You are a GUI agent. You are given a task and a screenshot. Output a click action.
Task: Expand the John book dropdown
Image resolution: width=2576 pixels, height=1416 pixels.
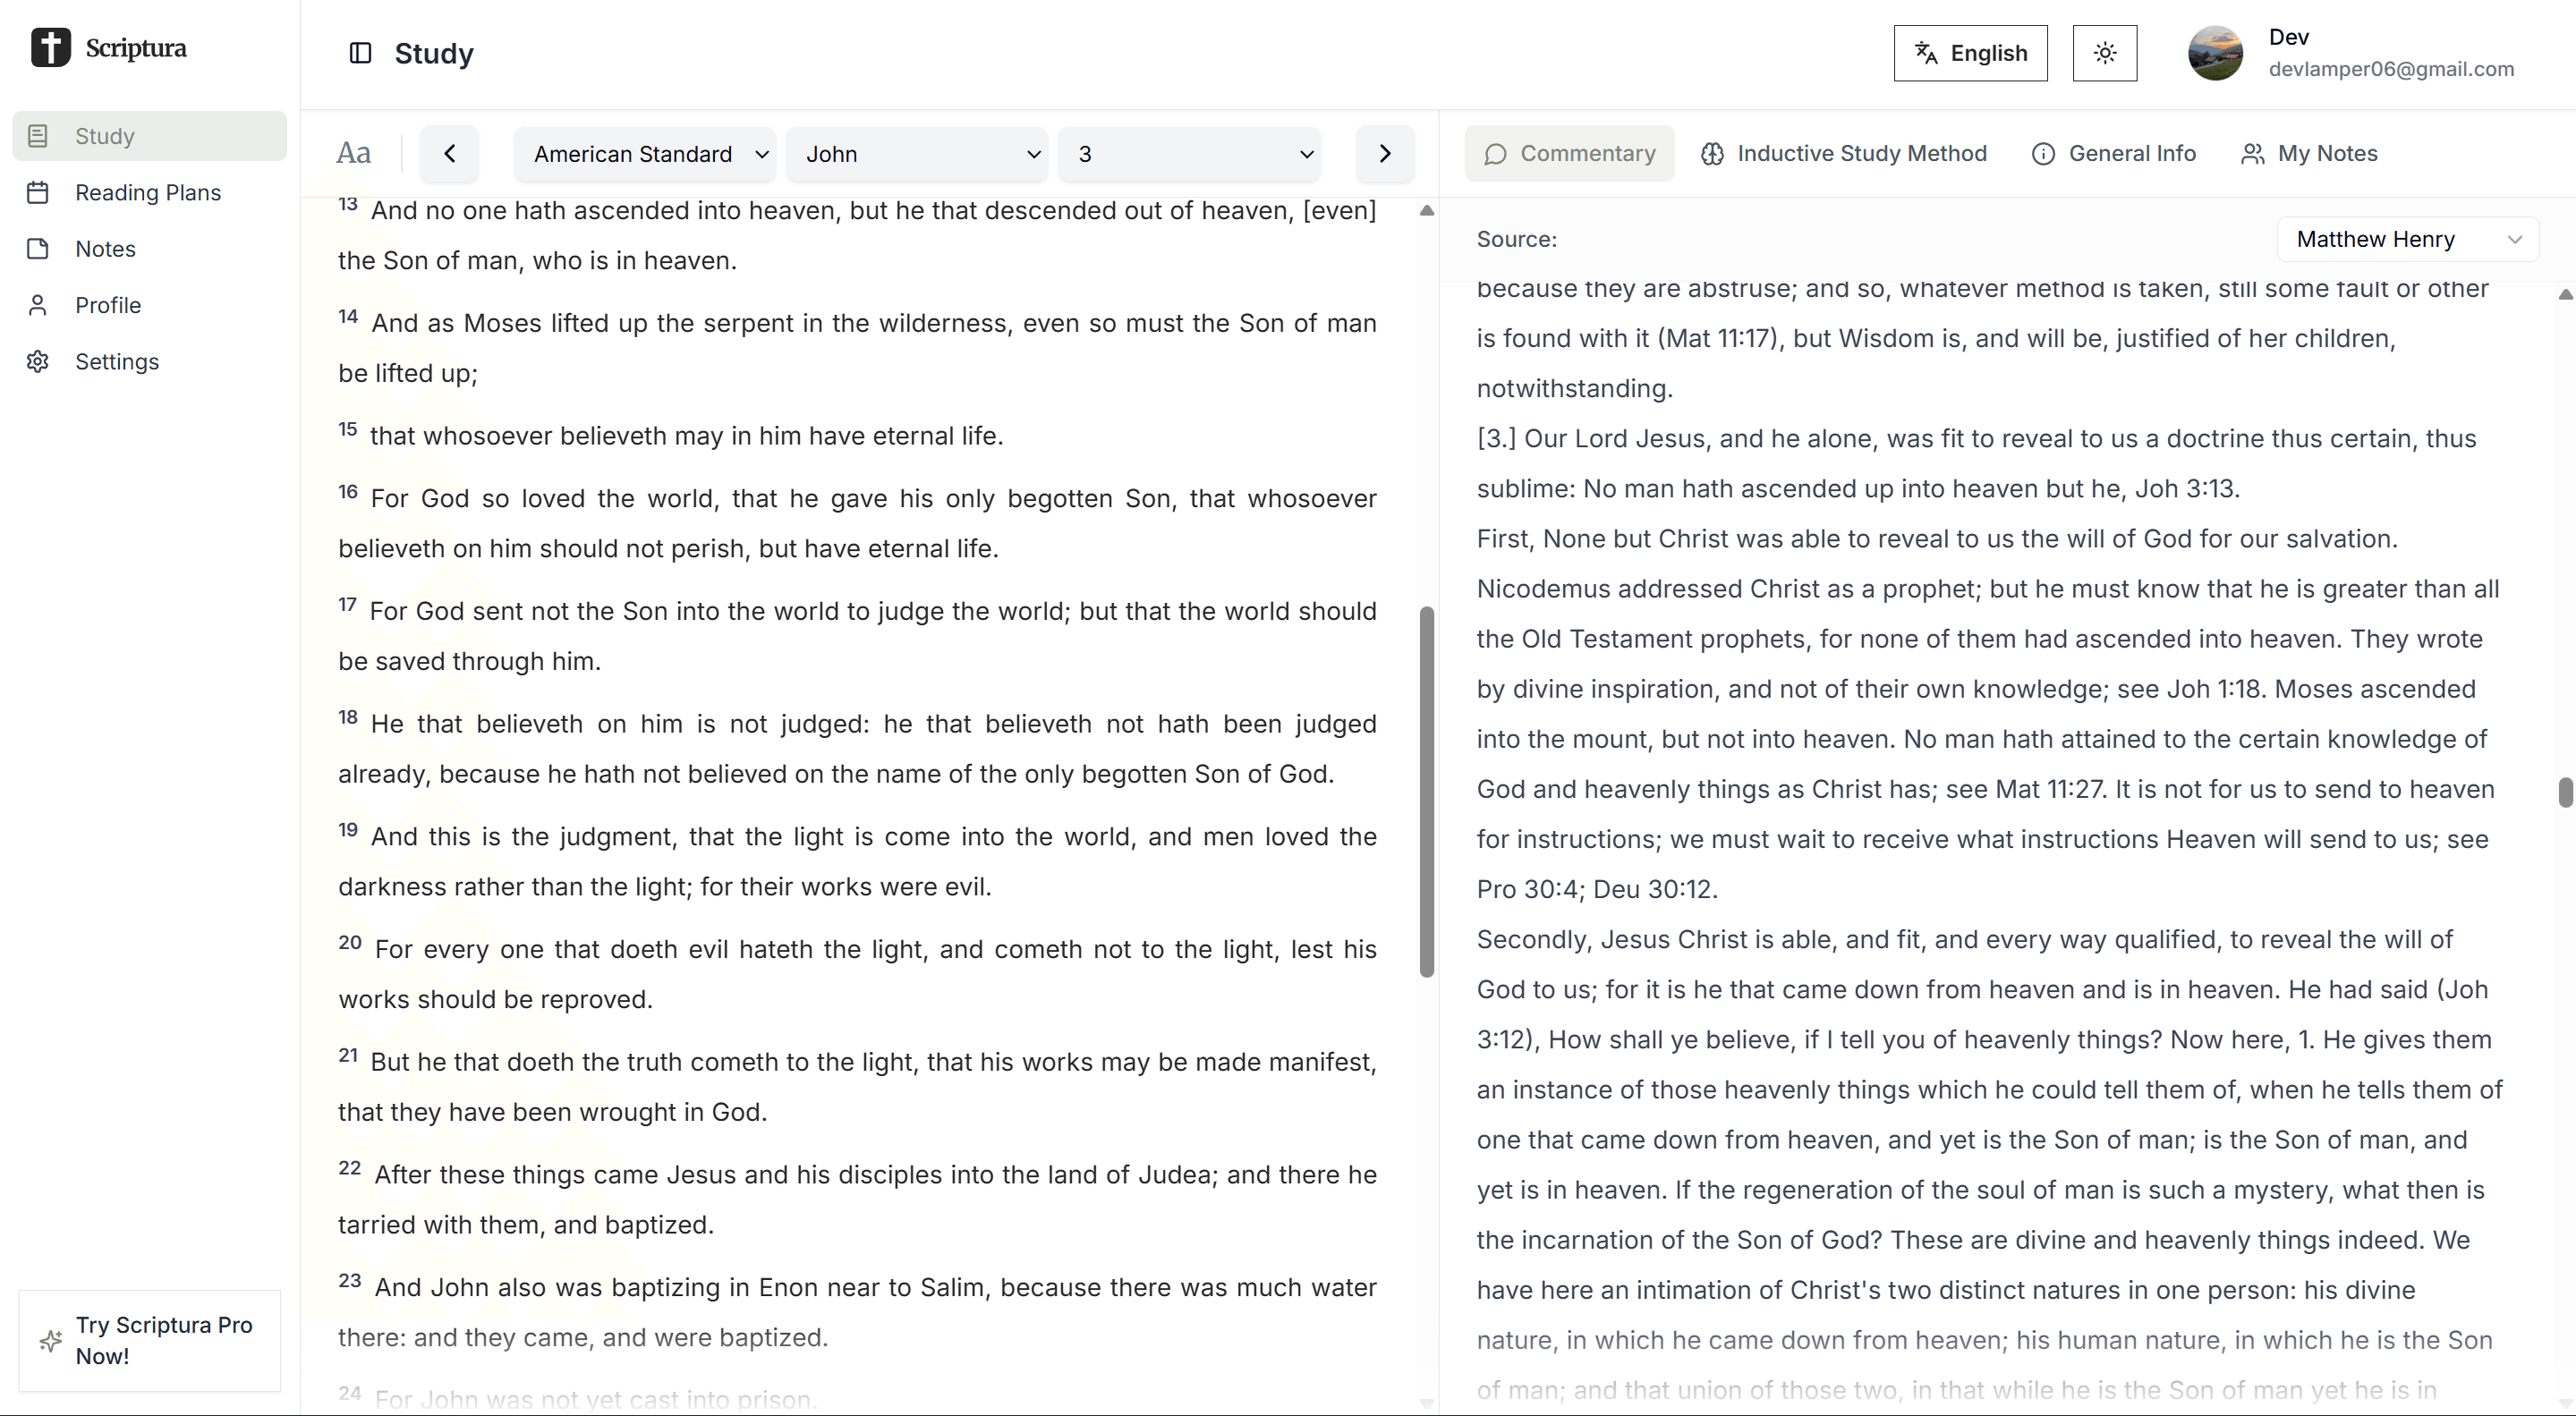[916, 154]
